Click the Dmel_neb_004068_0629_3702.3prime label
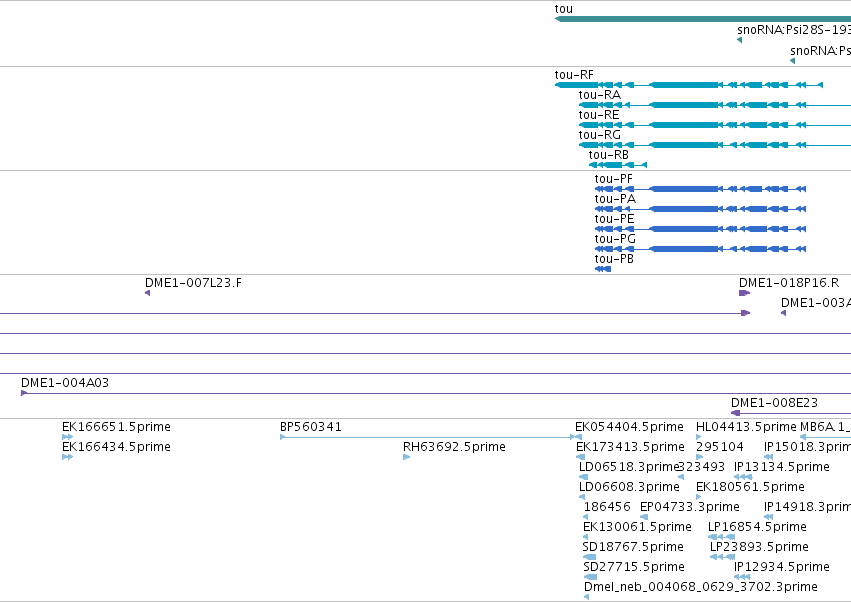The width and height of the screenshot is (851, 602). point(701,587)
